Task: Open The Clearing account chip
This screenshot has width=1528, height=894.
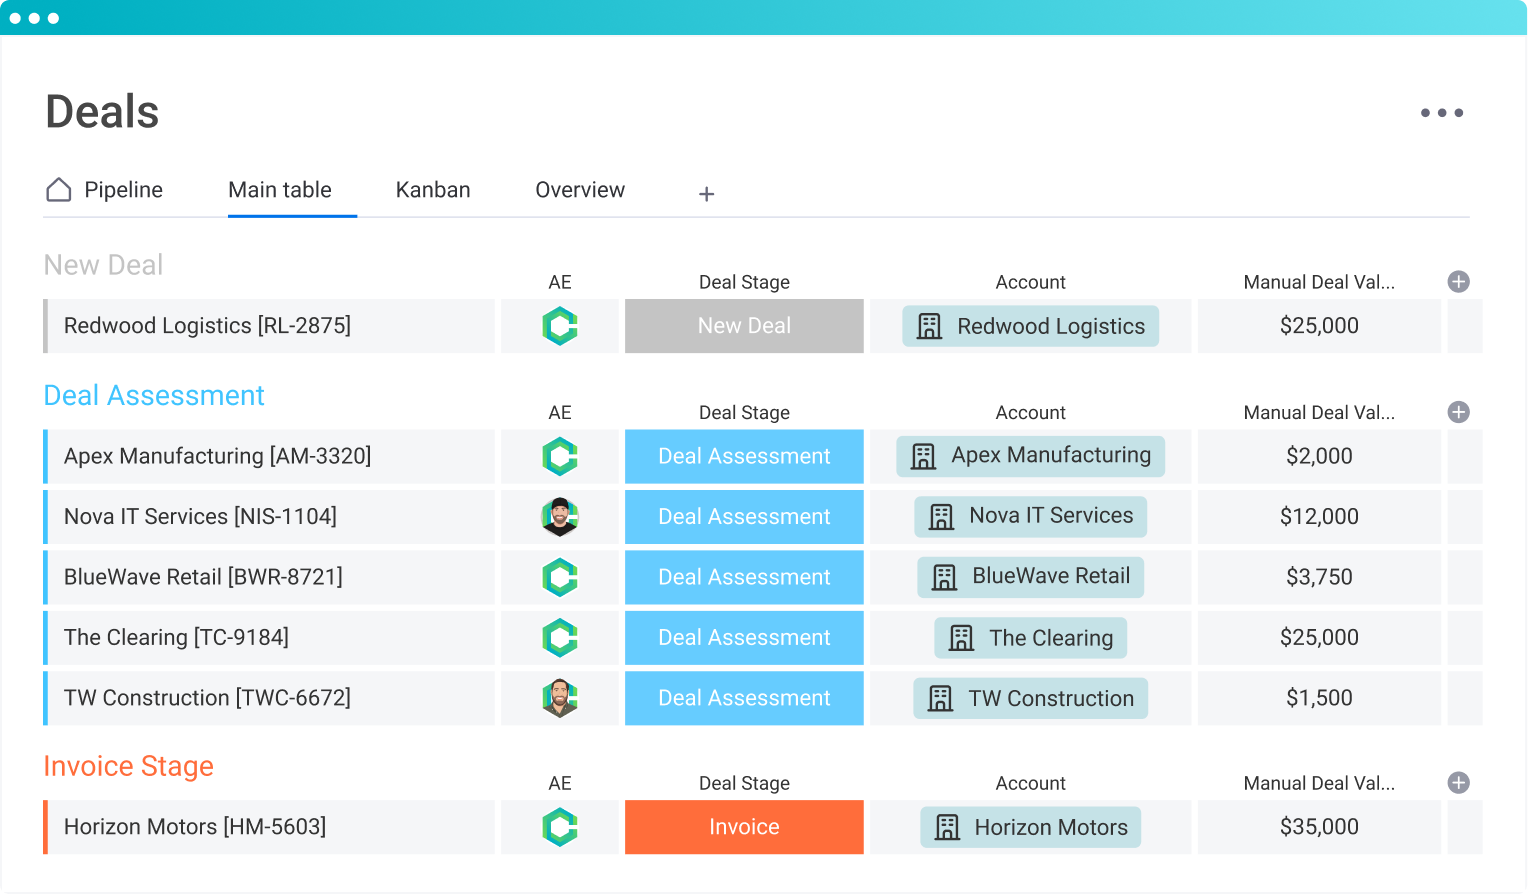Action: click(1030, 638)
